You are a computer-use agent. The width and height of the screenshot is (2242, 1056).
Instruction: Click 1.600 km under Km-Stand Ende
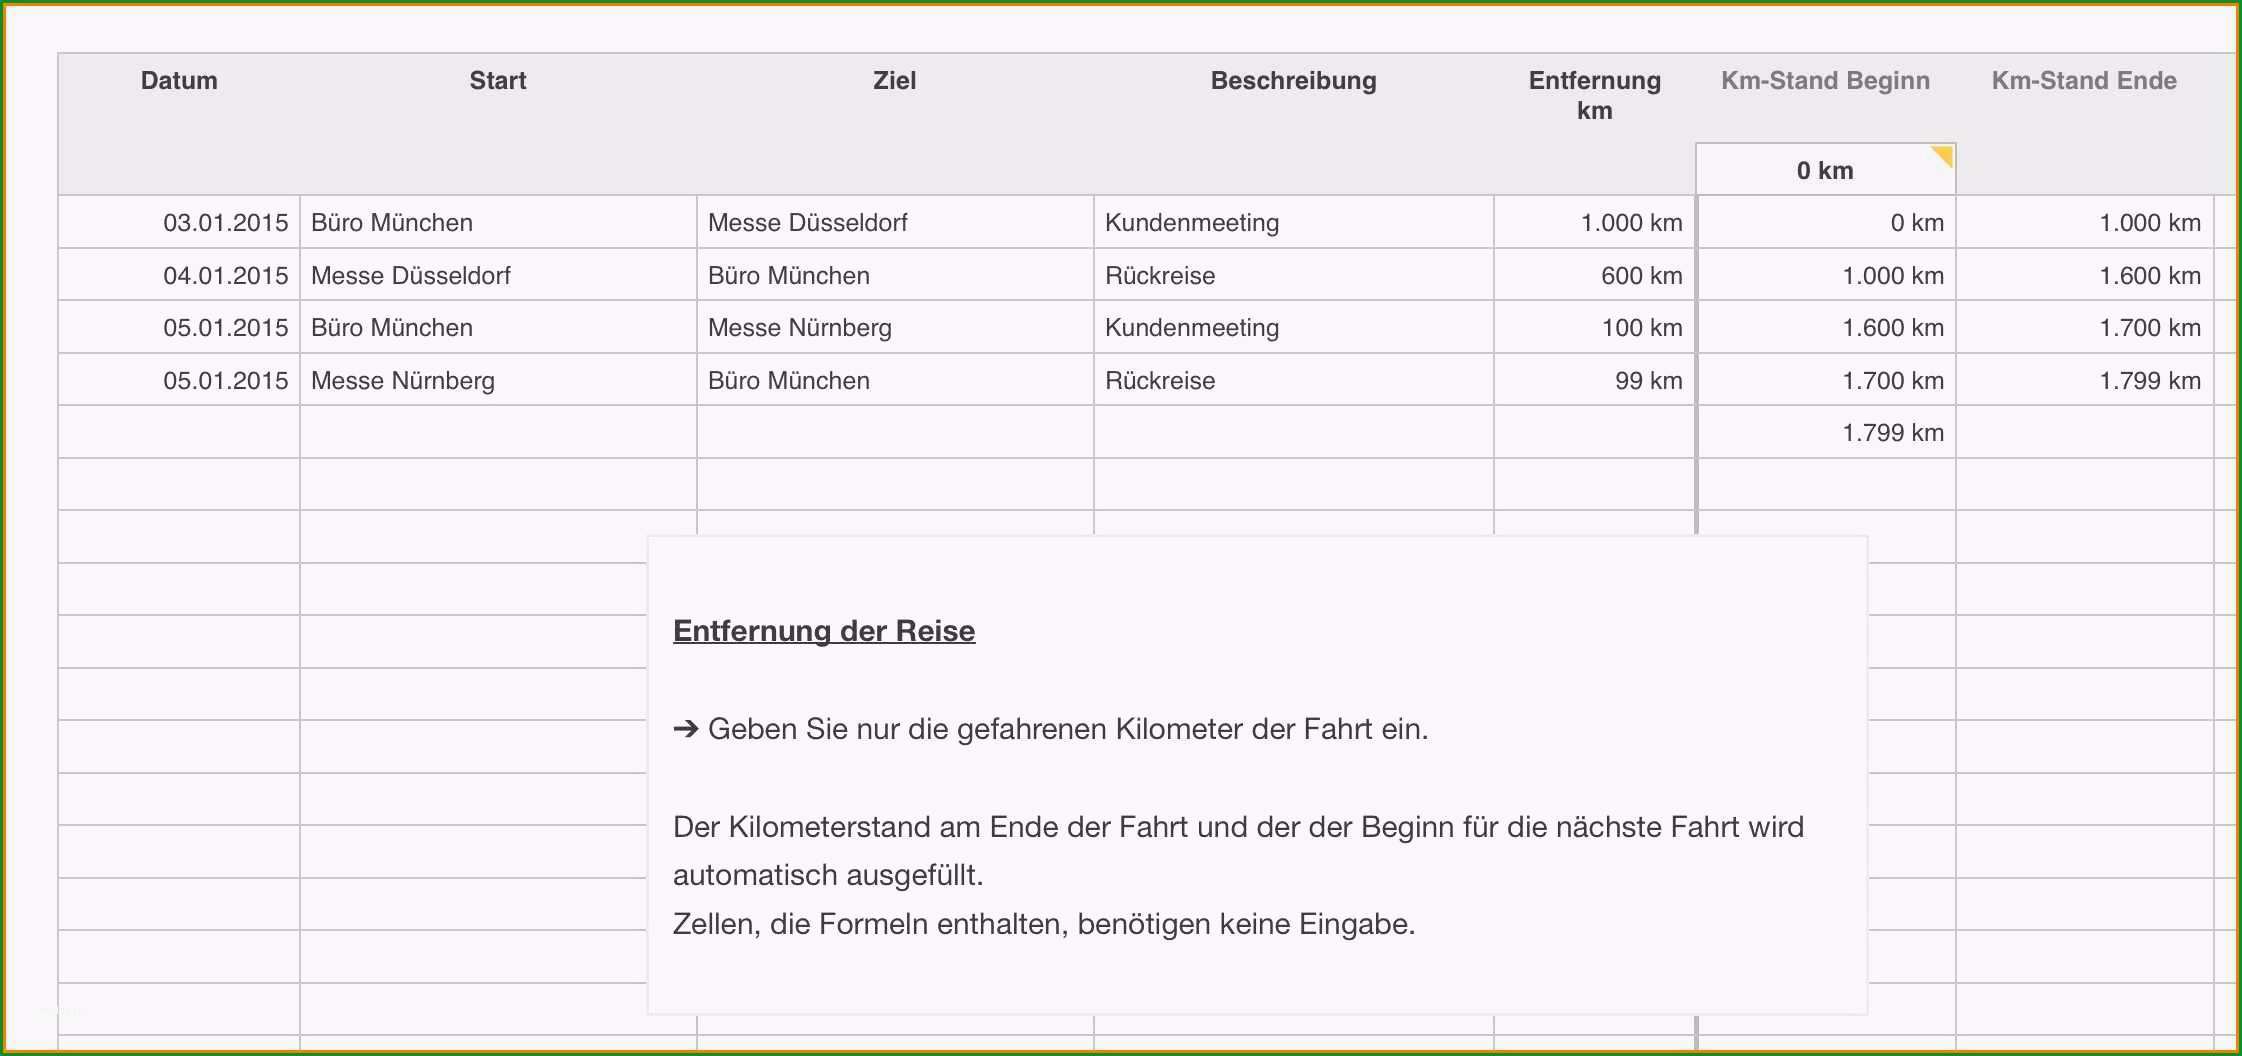click(x=2085, y=275)
